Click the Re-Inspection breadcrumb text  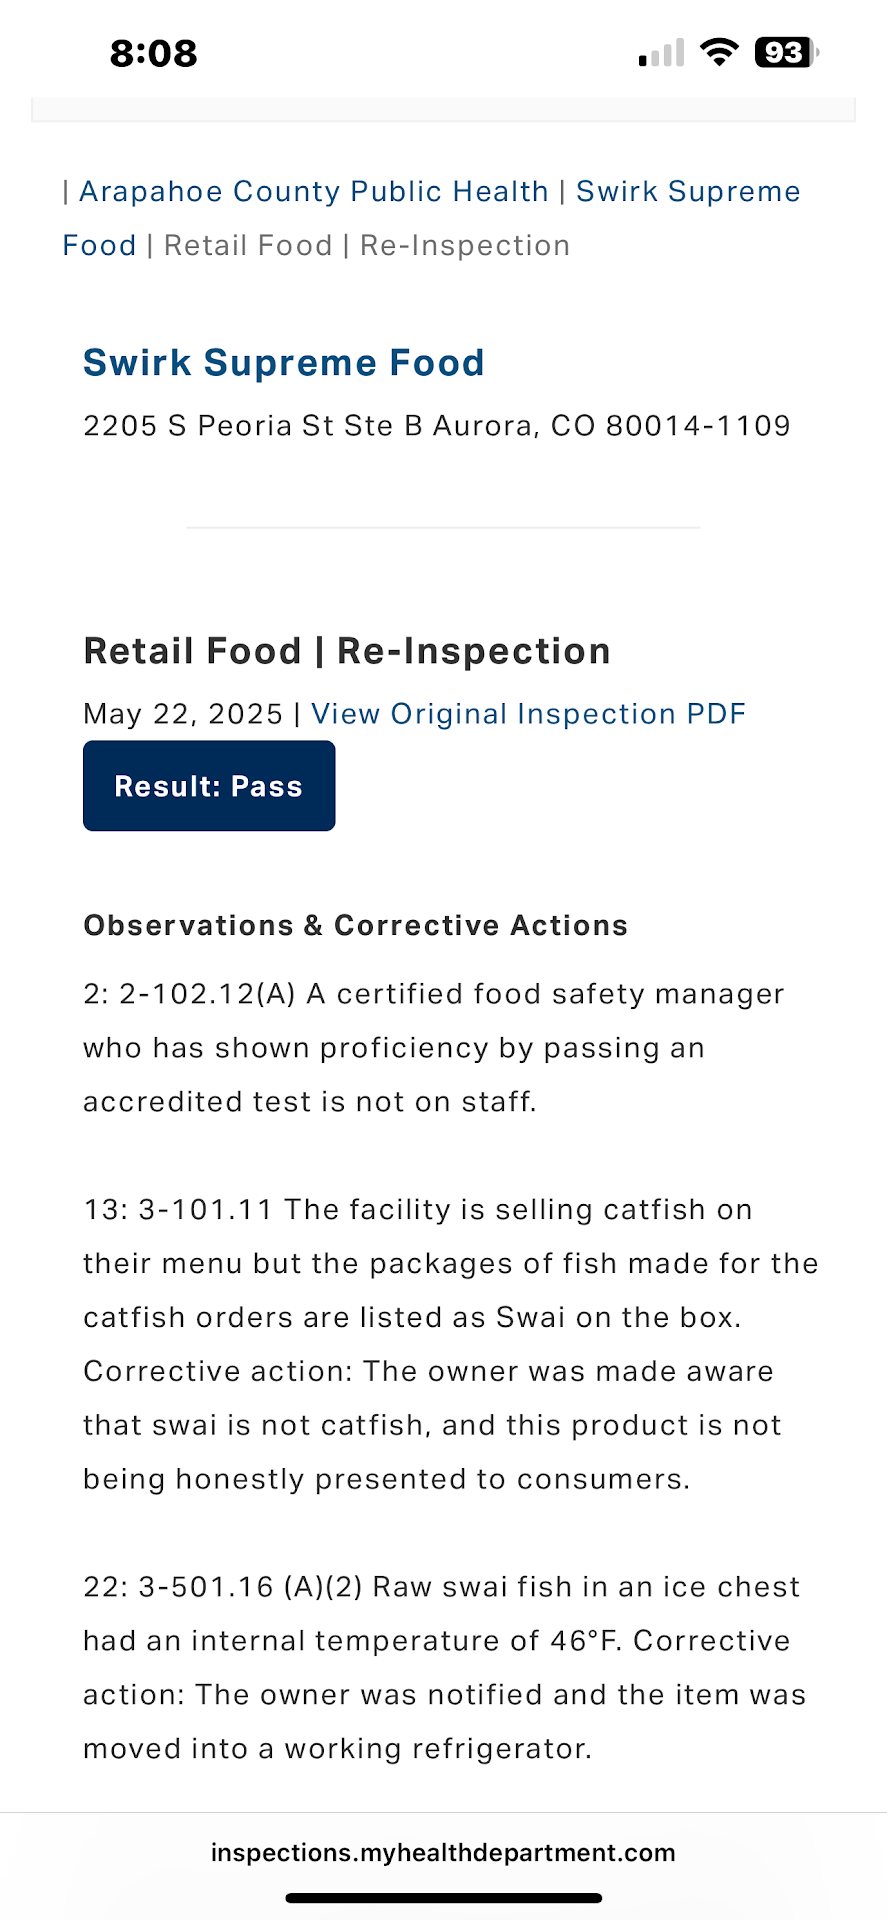pos(465,245)
